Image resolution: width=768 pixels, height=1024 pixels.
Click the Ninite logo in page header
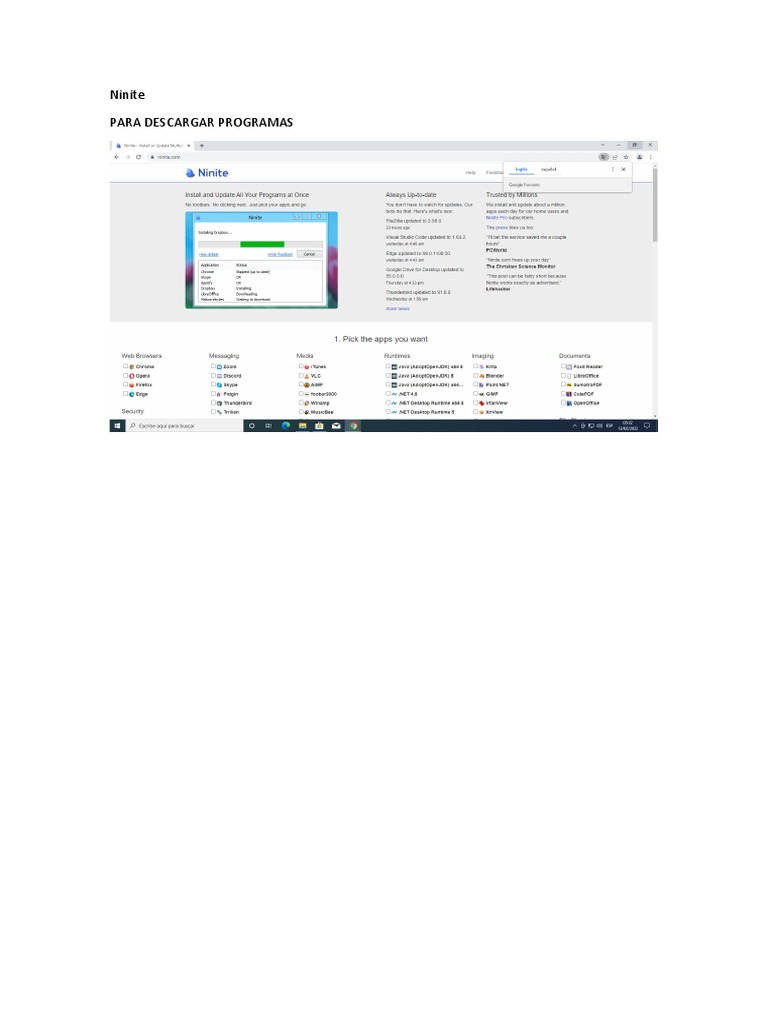206,173
